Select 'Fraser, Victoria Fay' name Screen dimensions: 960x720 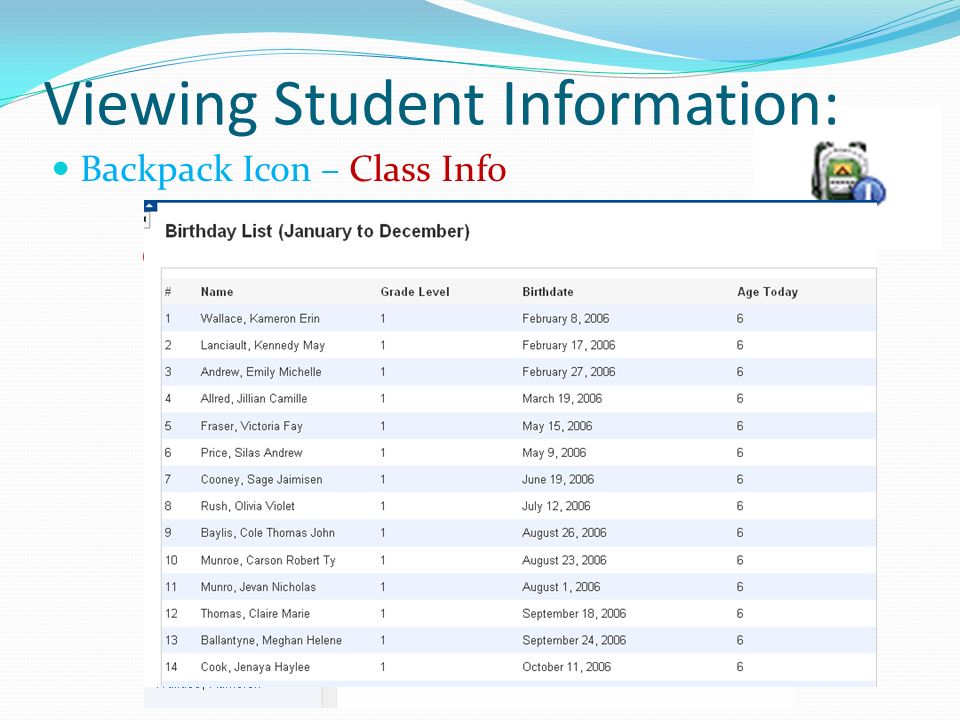tap(251, 426)
